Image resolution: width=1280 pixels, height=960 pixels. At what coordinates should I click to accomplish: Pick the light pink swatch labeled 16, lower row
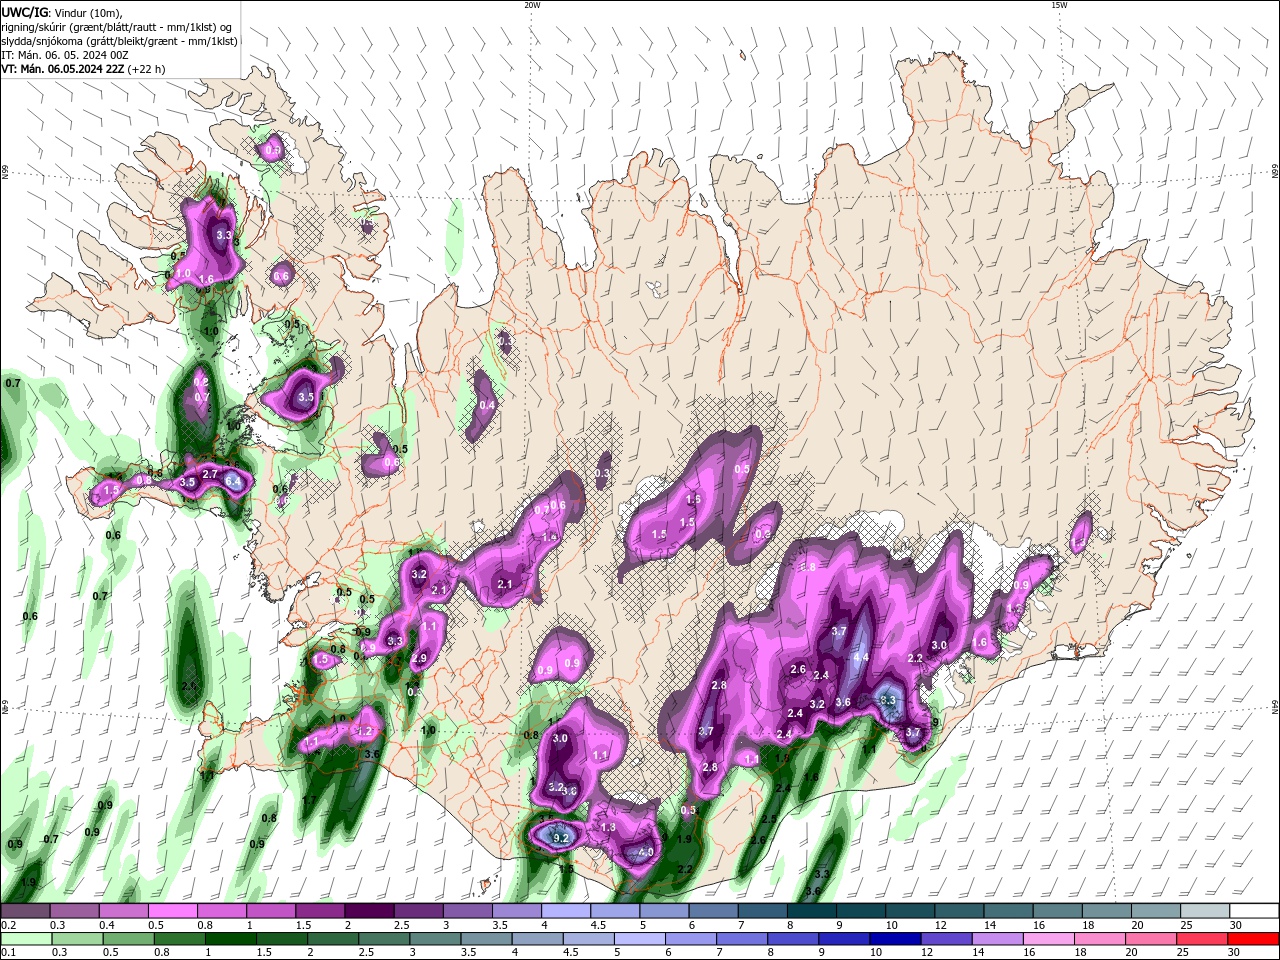(x=1050, y=939)
